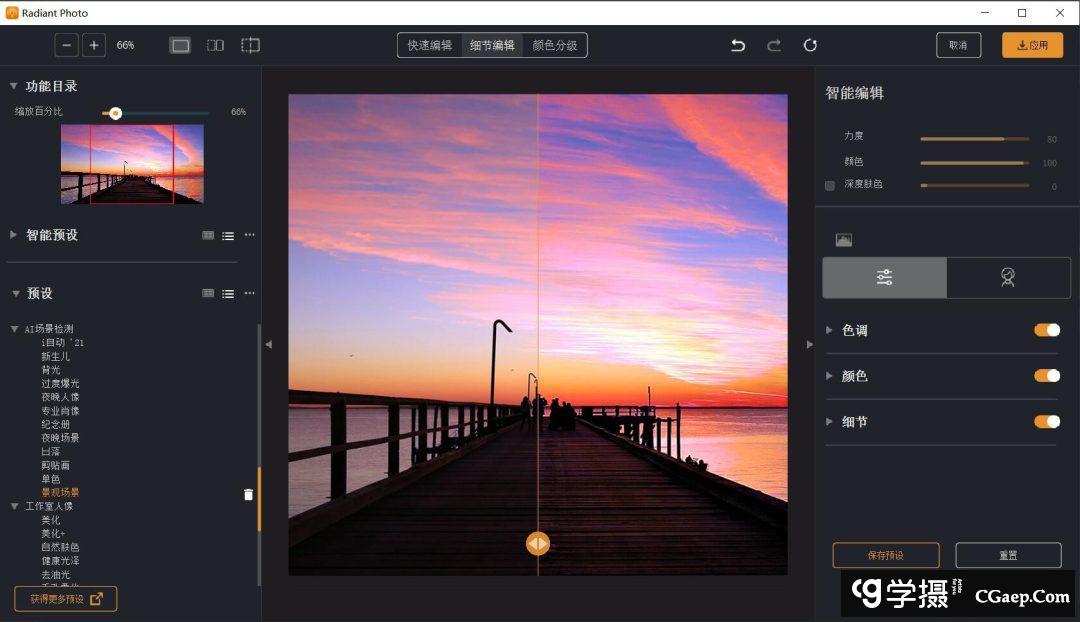
Task: Switch to the 快速编辑 tab
Action: [x=430, y=45]
